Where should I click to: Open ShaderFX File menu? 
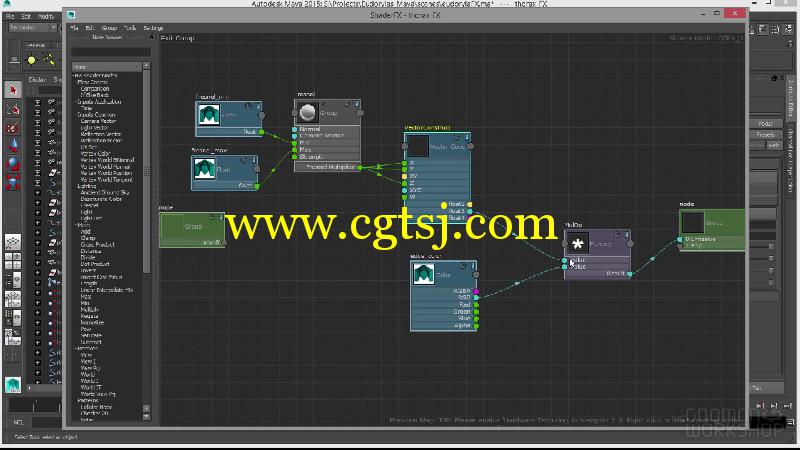pos(74,28)
